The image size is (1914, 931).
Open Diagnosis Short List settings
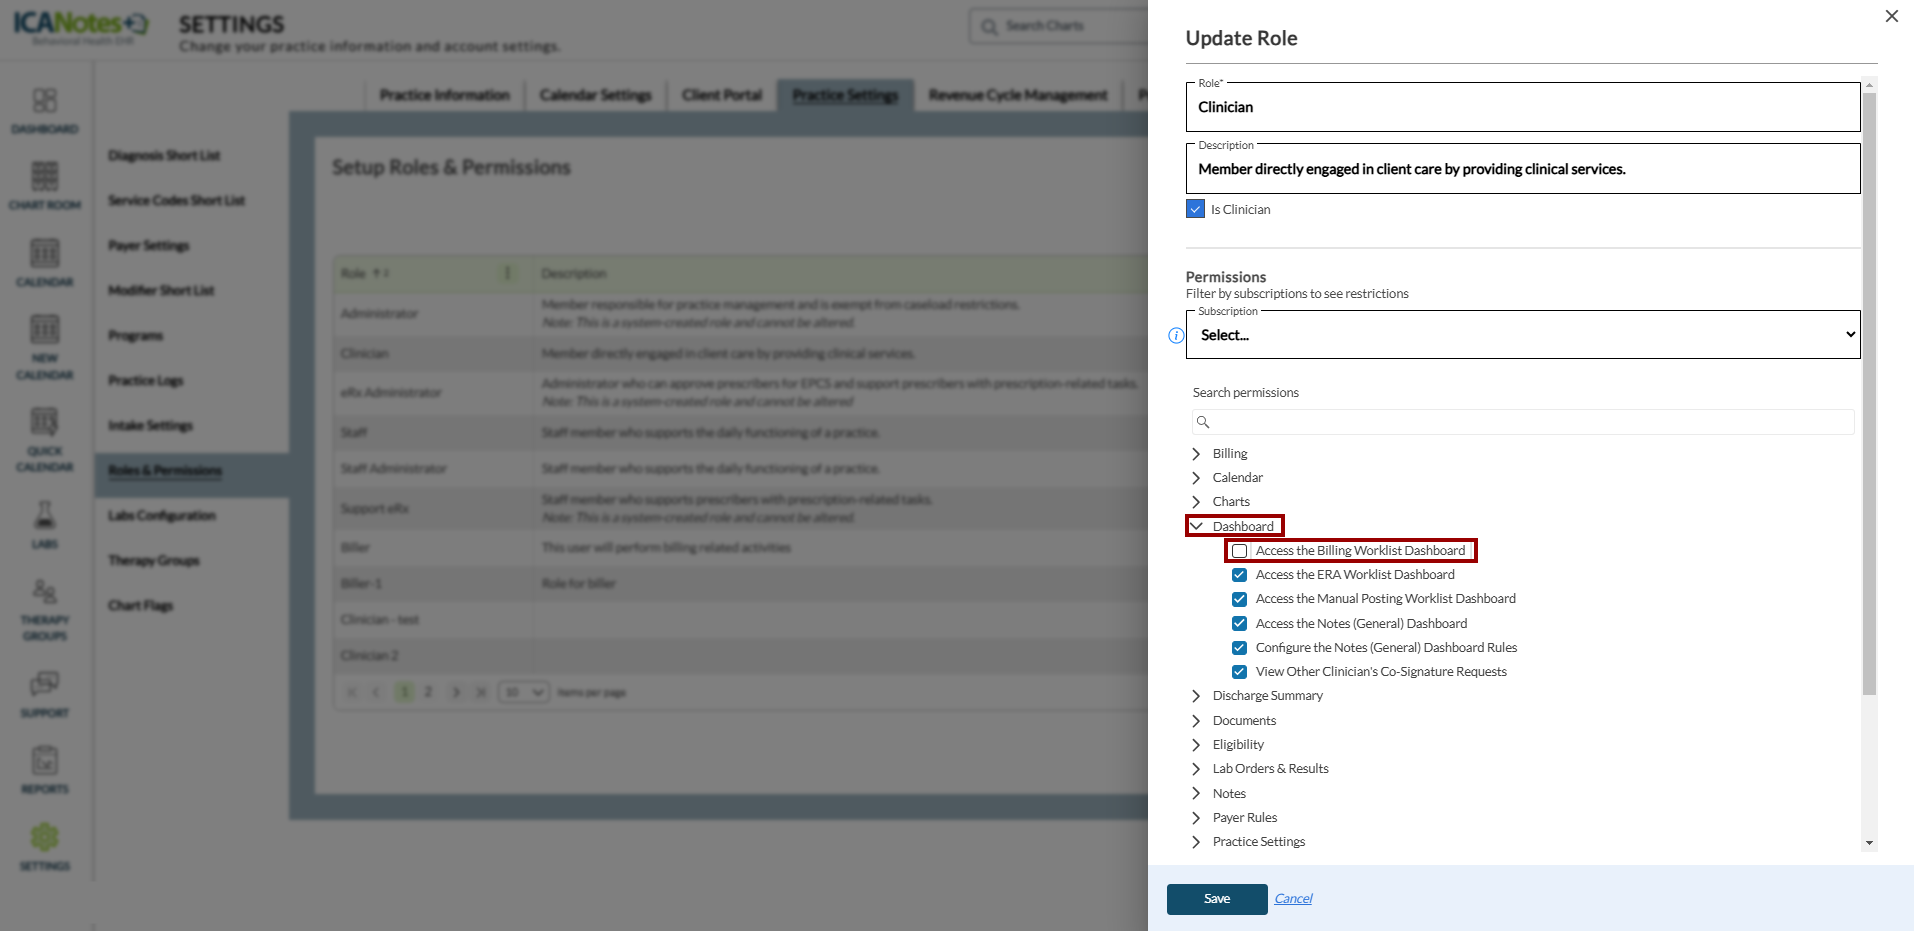click(x=164, y=156)
